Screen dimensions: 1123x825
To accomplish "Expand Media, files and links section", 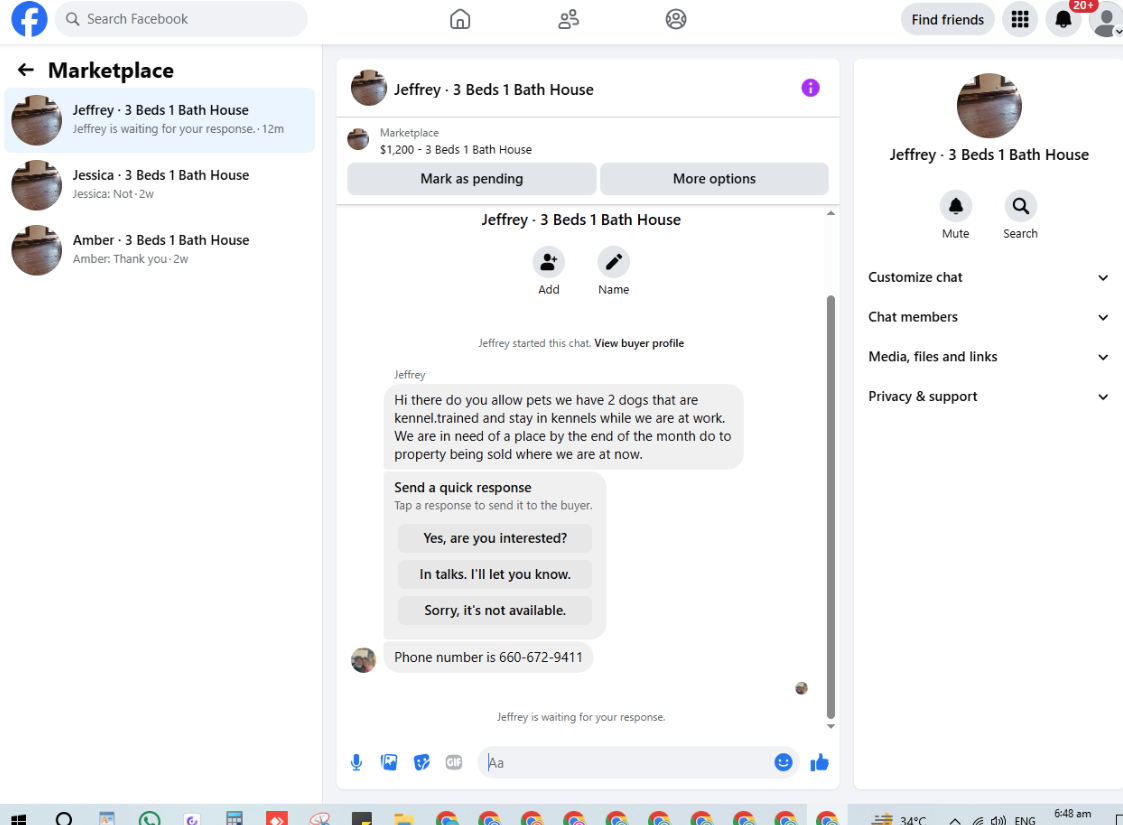I will point(988,357).
